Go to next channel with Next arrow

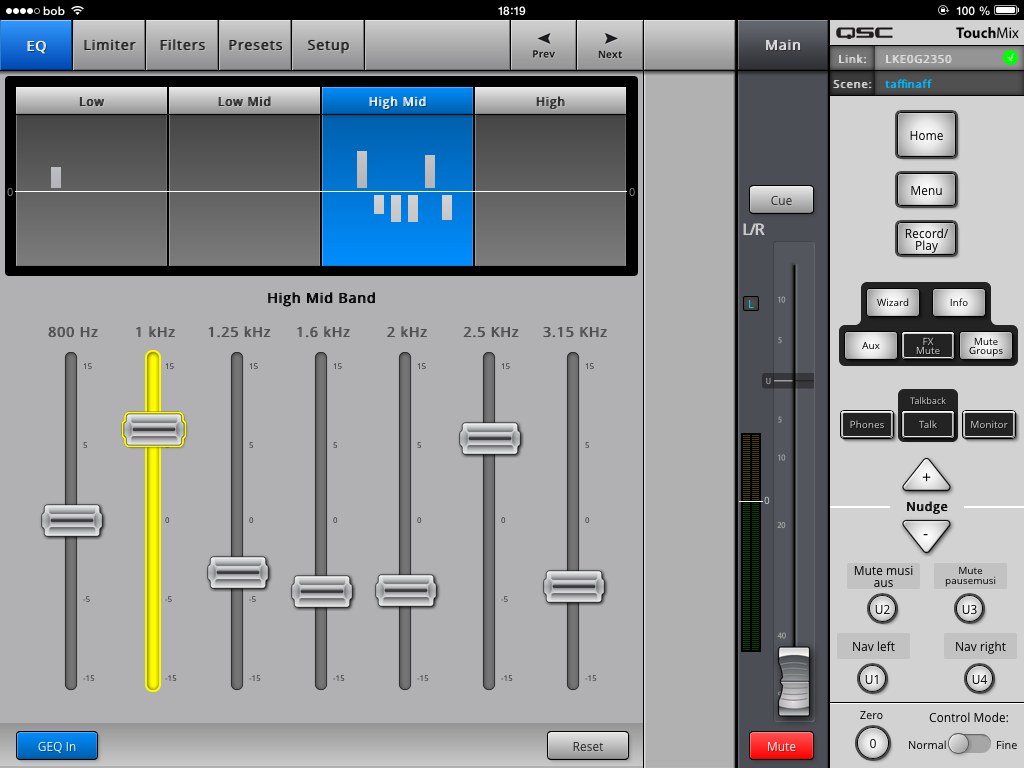tap(610, 45)
